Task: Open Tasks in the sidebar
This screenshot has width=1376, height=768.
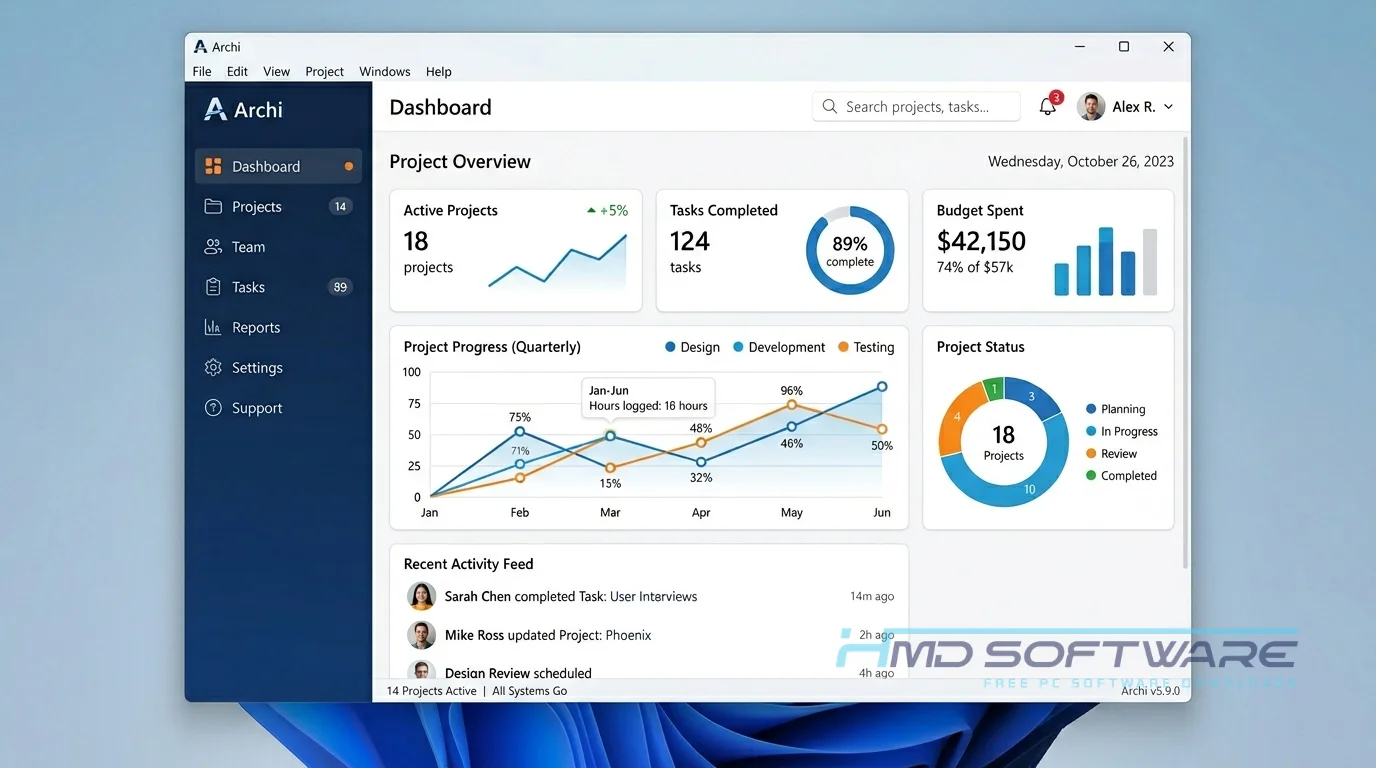Action: click(278, 287)
